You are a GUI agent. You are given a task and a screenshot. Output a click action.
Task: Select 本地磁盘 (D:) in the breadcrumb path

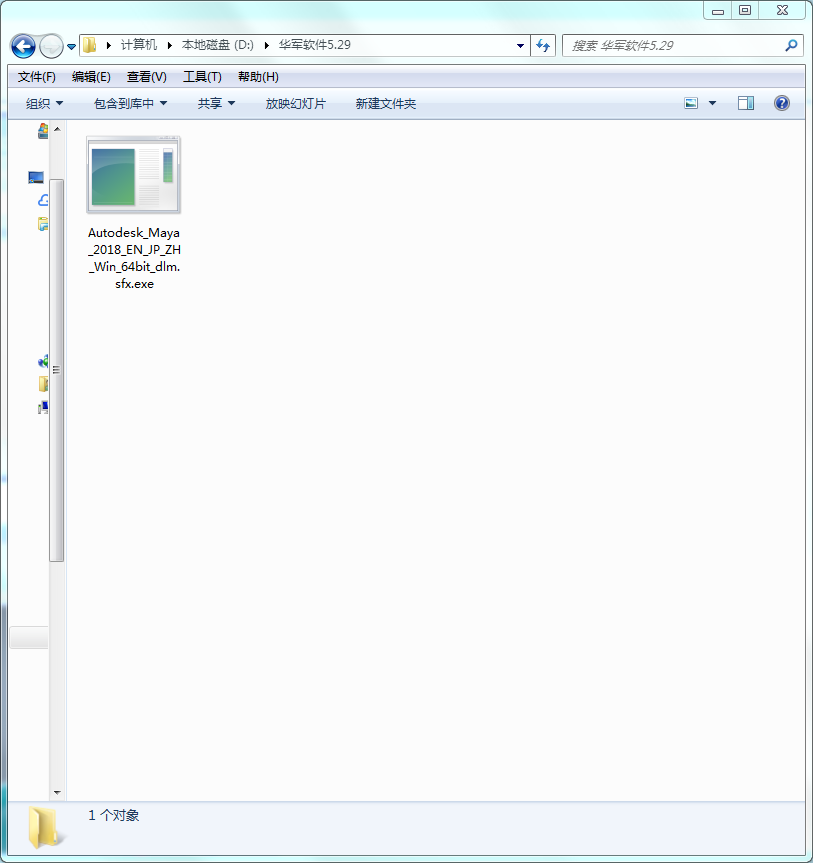(x=217, y=45)
